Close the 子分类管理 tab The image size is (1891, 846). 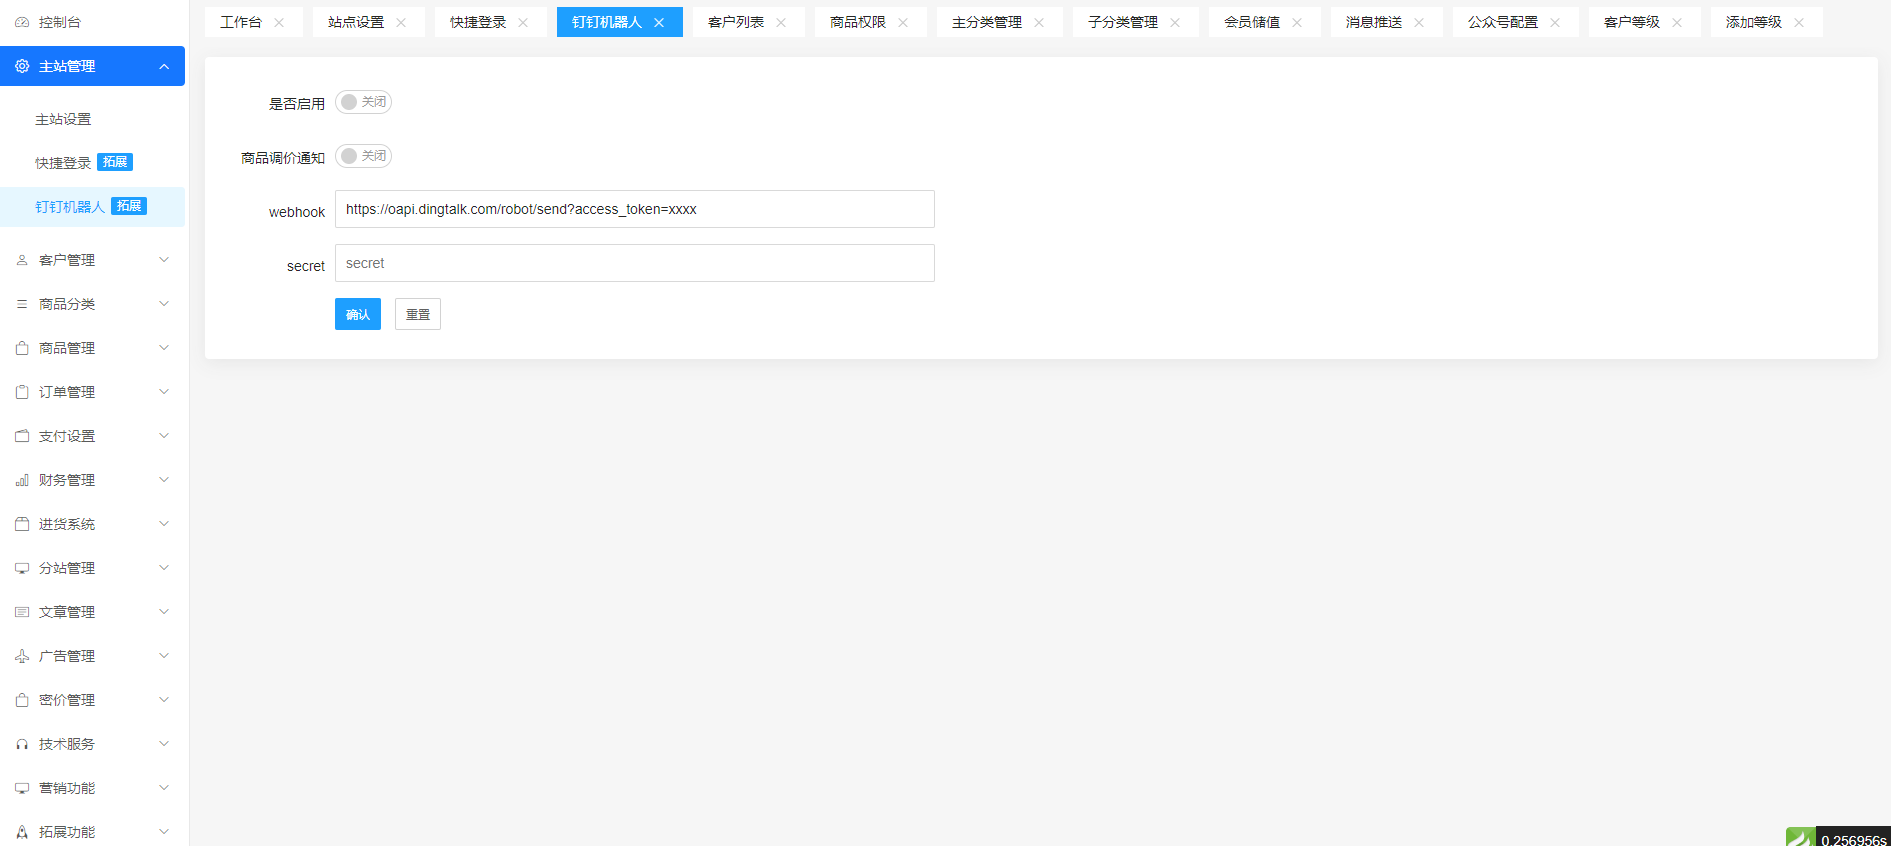[1175, 22]
